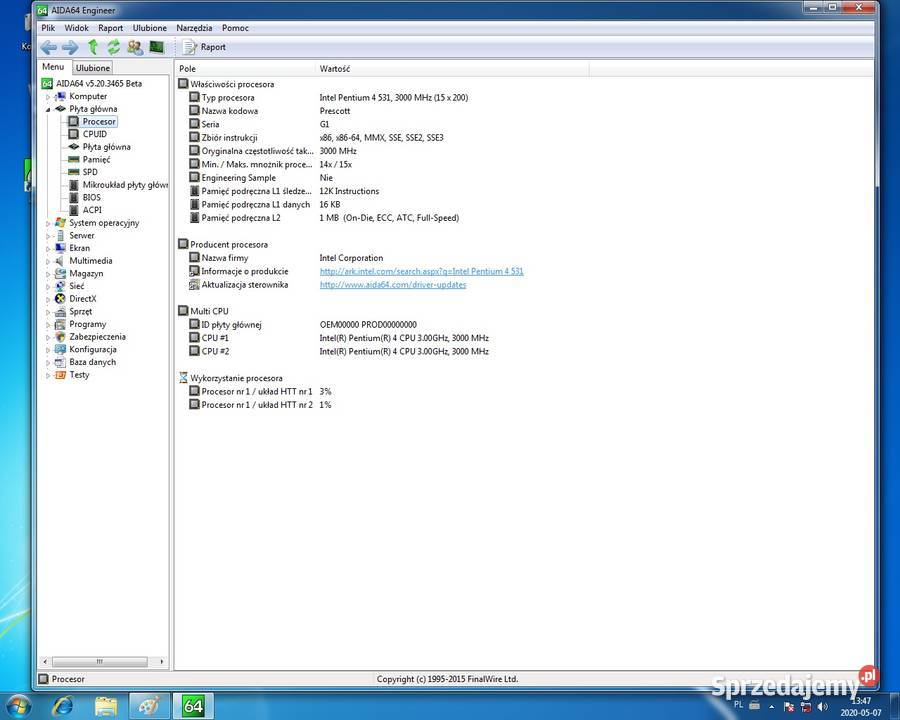Click the Sprzęt tree icon
This screenshot has height=720, width=900.
pyautogui.click(x=60, y=311)
